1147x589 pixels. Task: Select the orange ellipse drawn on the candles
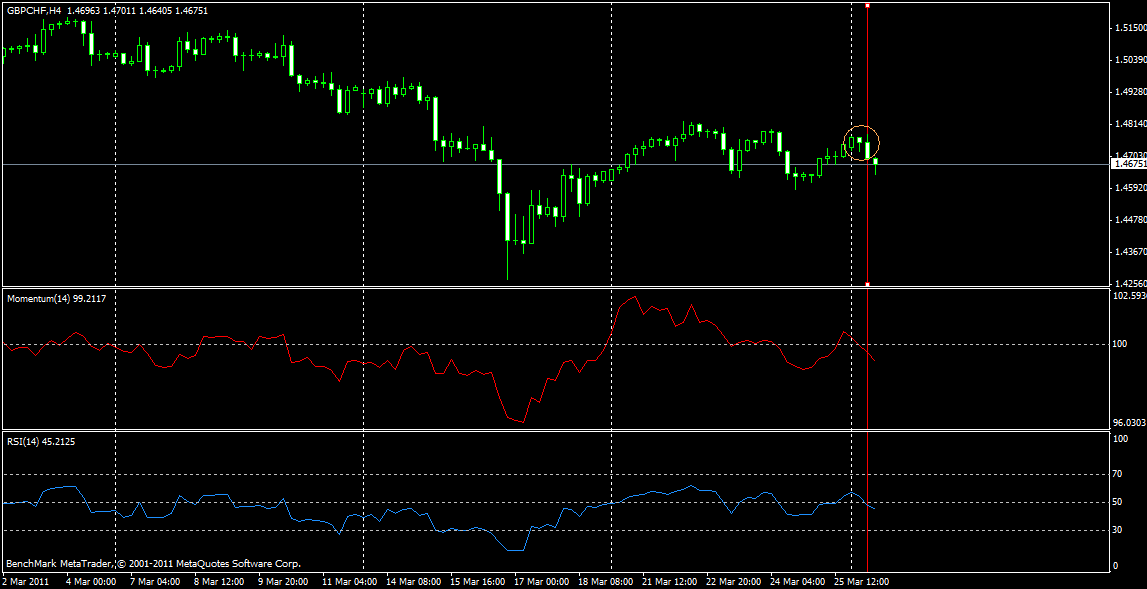861,142
